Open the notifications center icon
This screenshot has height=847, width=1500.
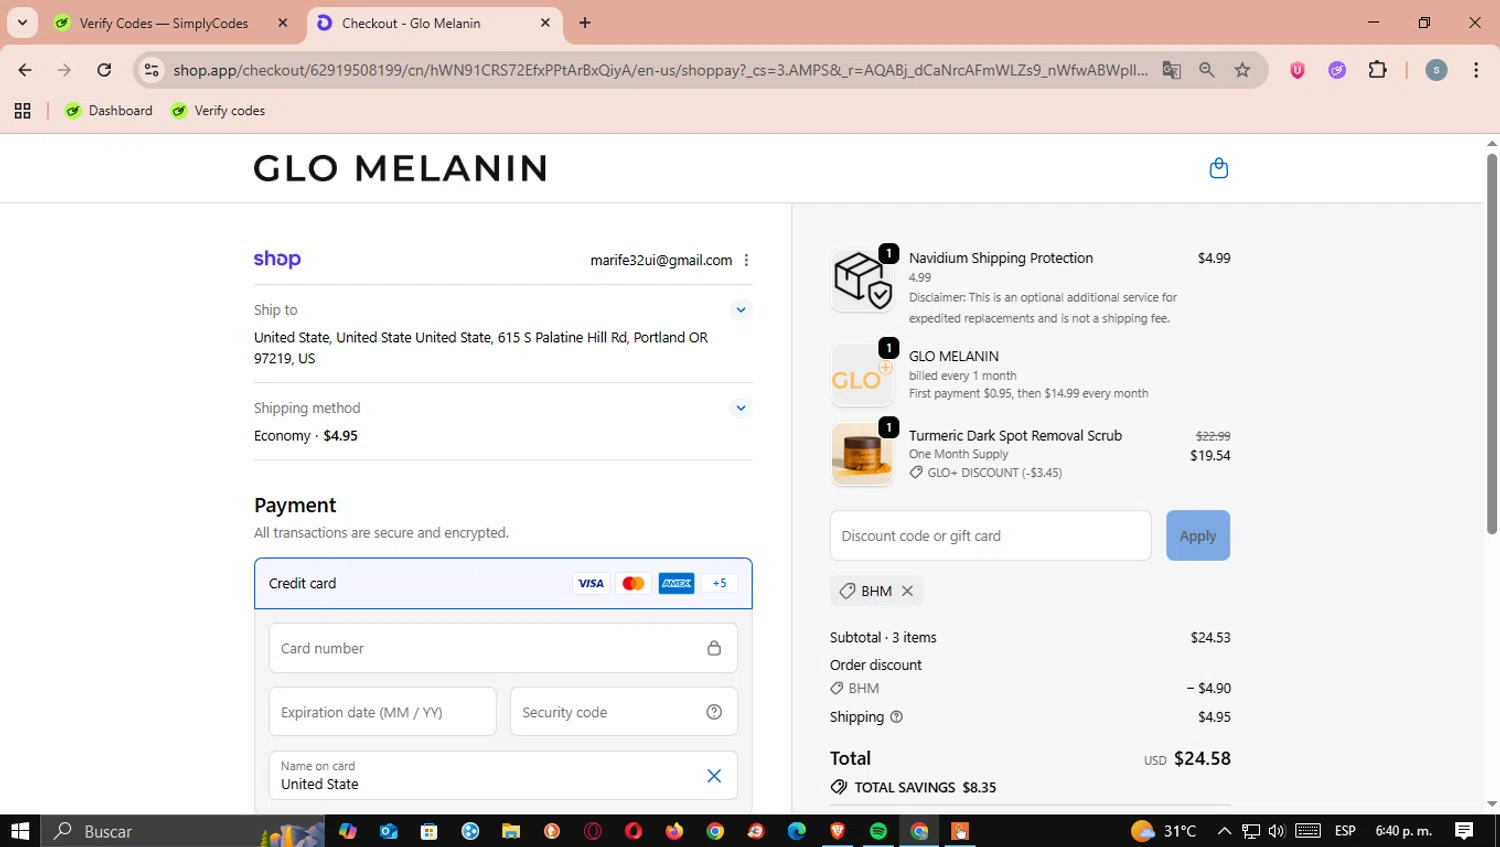coord(1464,831)
